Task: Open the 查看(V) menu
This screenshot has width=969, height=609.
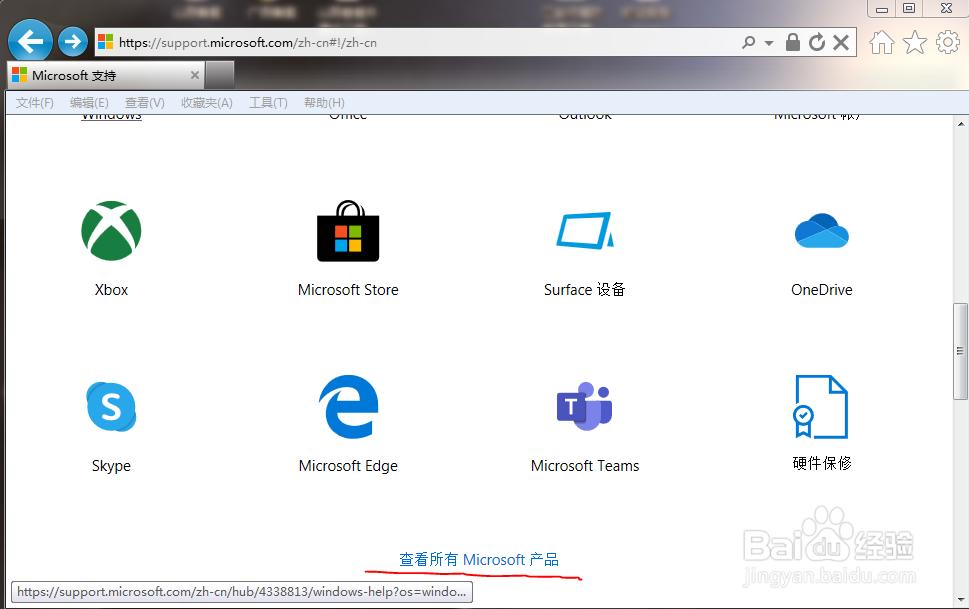Action: [x=145, y=103]
